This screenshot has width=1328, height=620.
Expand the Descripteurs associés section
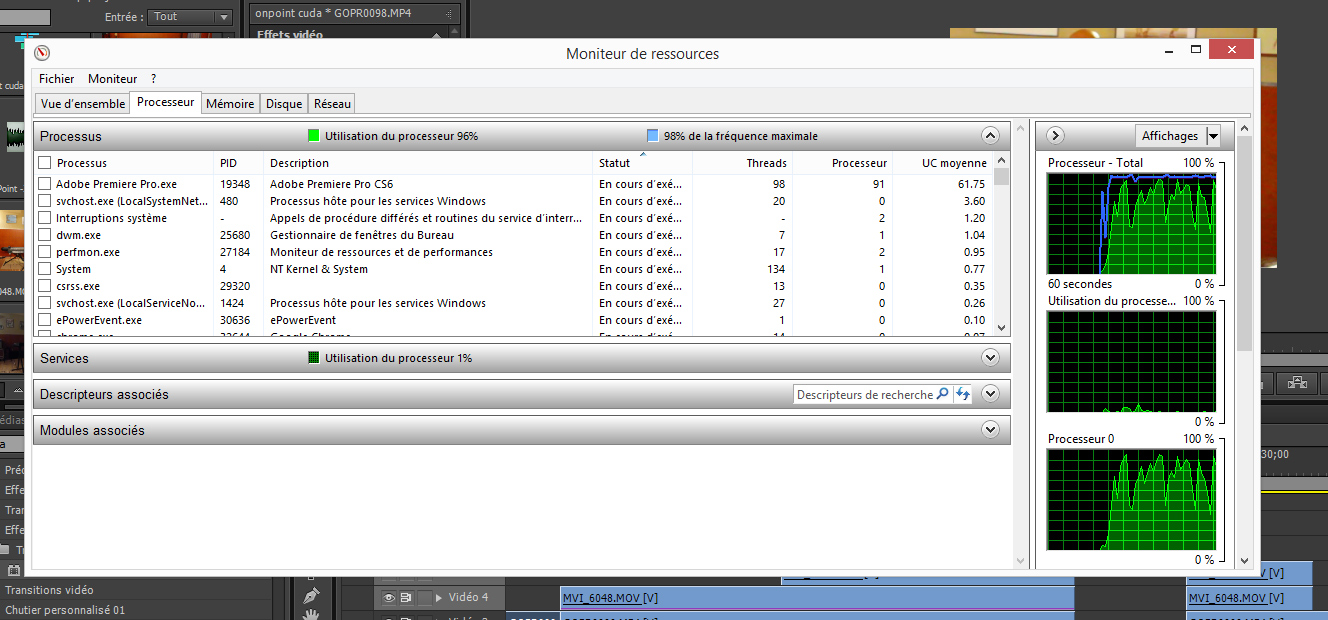click(x=990, y=394)
